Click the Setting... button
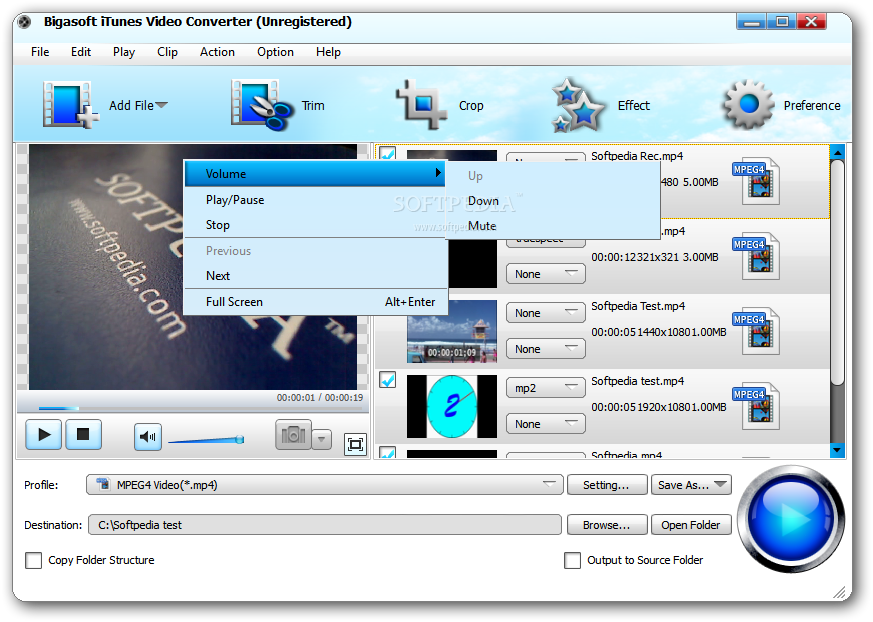The height and width of the screenshot is (622, 873). point(607,484)
